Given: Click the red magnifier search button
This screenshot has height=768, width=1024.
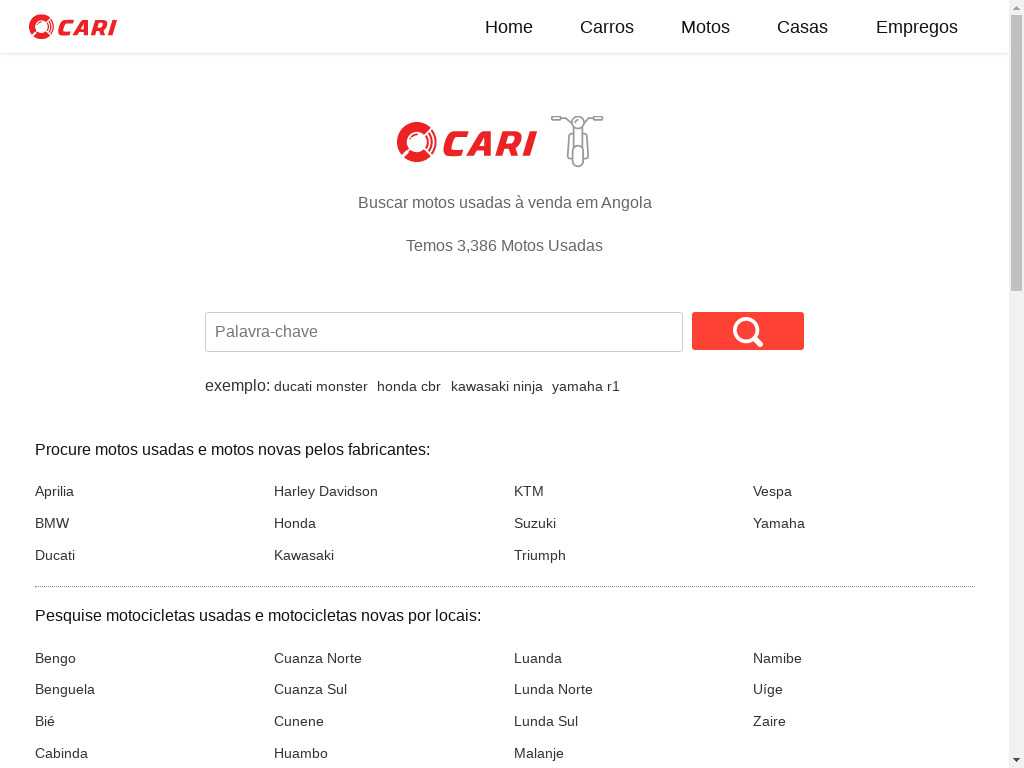Looking at the screenshot, I should [x=748, y=331].
